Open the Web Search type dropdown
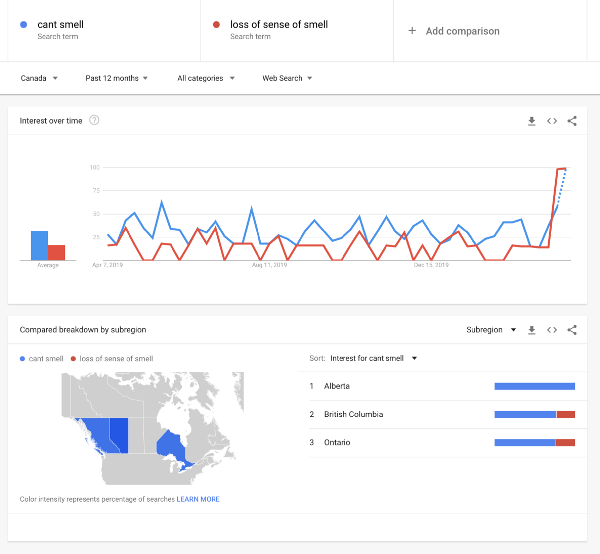 click(287, 78)
